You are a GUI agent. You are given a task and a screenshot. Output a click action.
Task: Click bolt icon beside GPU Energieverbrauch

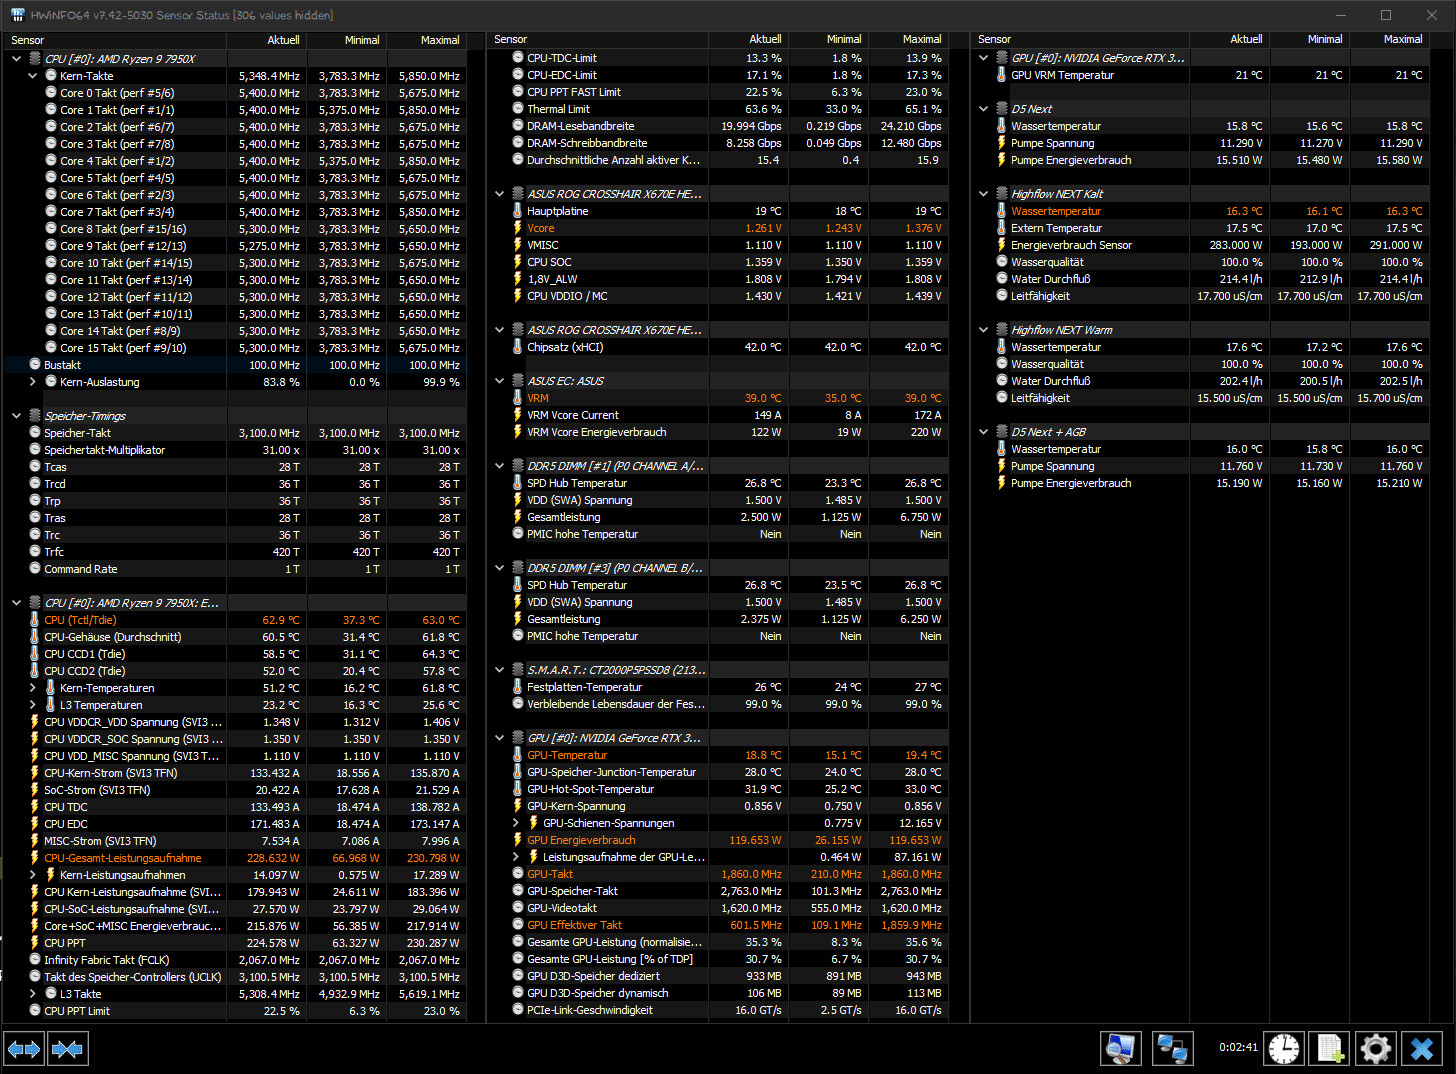click(x=517, y=840)
